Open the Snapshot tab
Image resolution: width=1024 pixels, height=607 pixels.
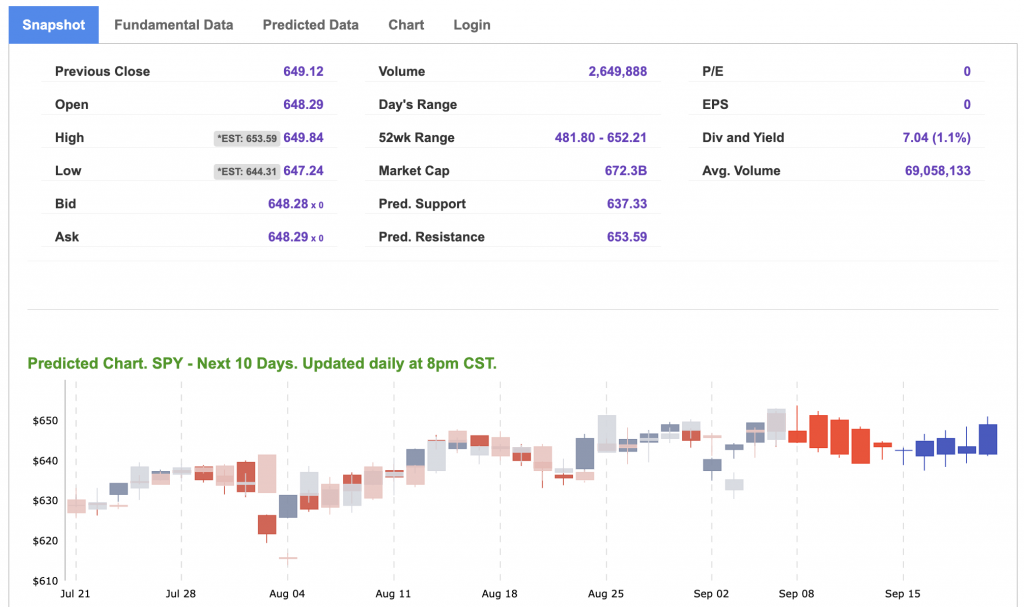point(54,25)
